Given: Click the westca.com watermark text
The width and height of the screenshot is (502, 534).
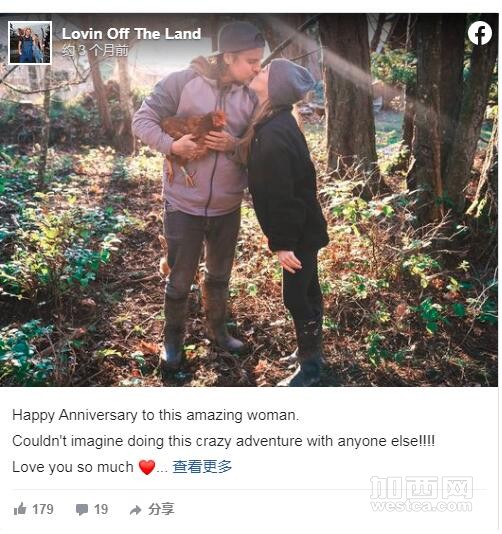Looking at the screenshot, I should click(x=421, y=506).
